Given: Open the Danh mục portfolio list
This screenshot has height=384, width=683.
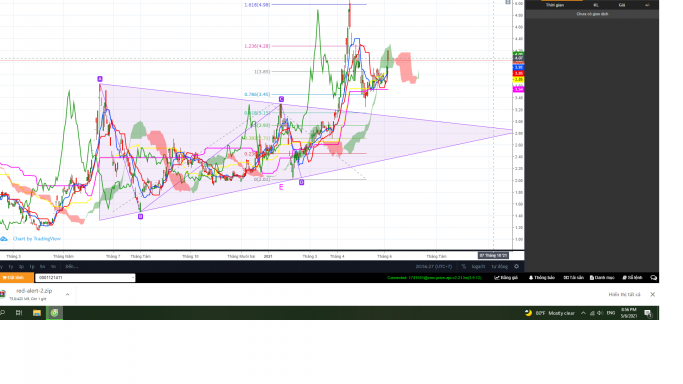Looking at the screenshot, I should 602,277.
